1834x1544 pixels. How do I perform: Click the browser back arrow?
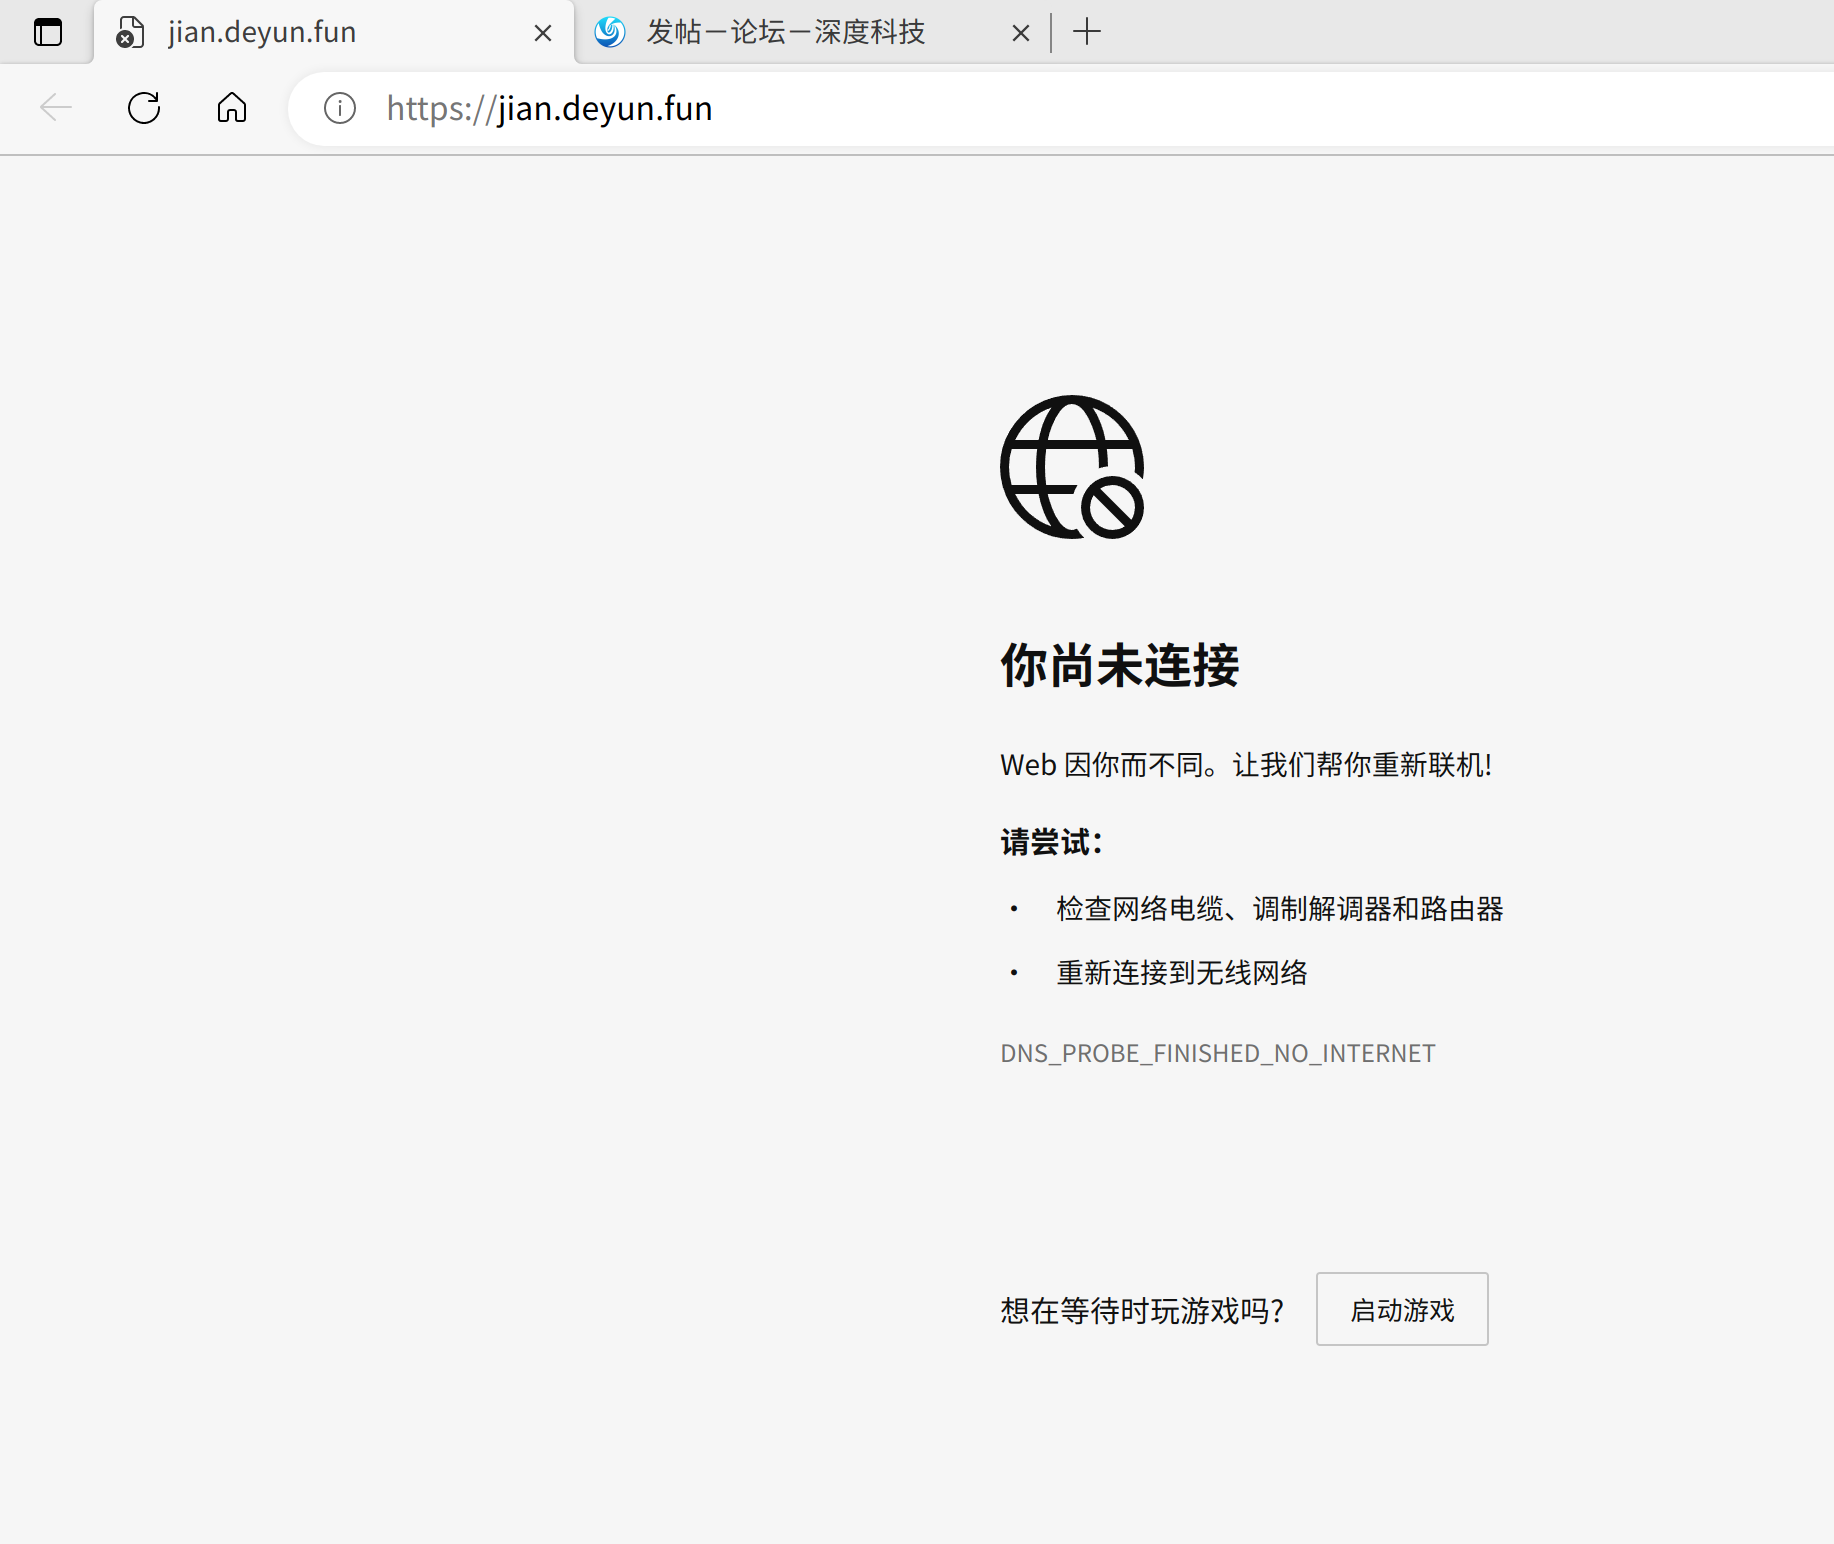click(56, 107)
